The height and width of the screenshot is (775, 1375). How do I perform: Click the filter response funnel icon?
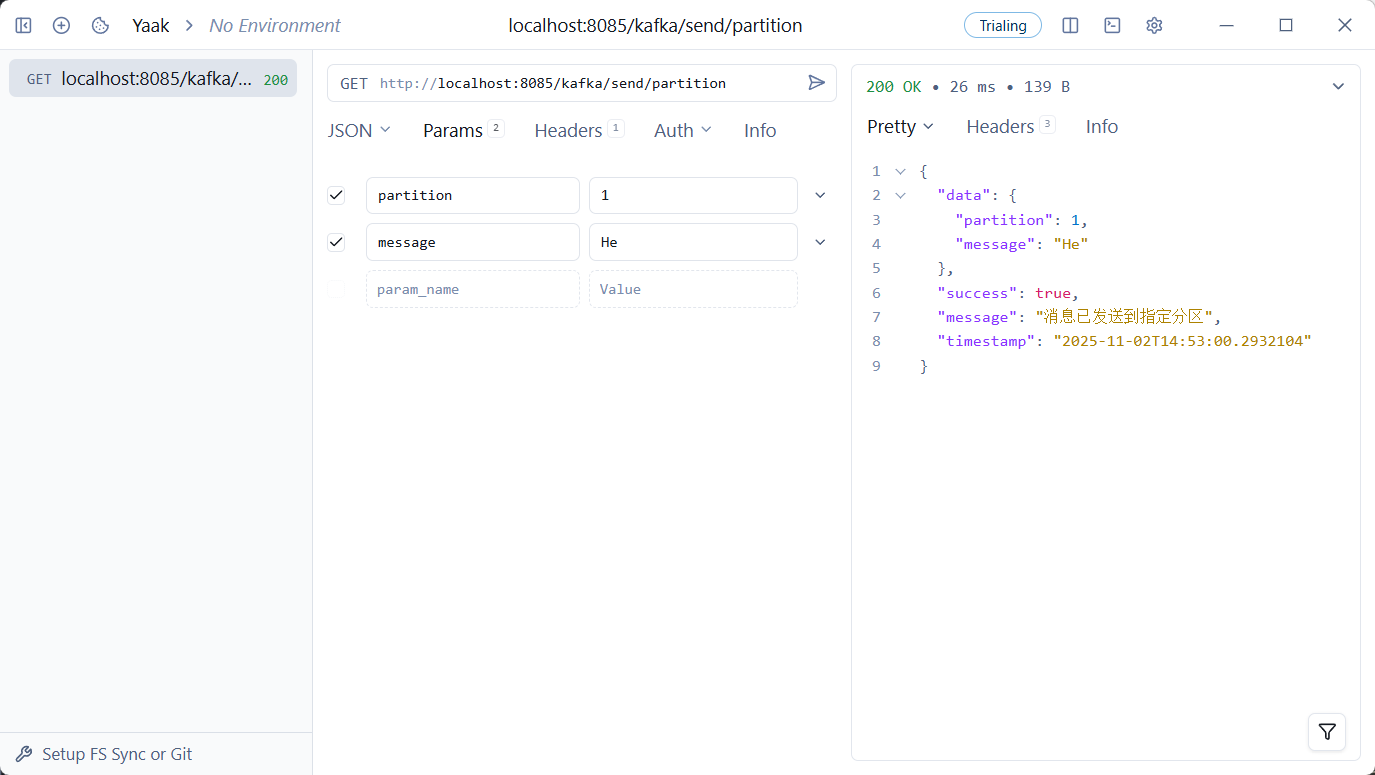pos(1326,732)
